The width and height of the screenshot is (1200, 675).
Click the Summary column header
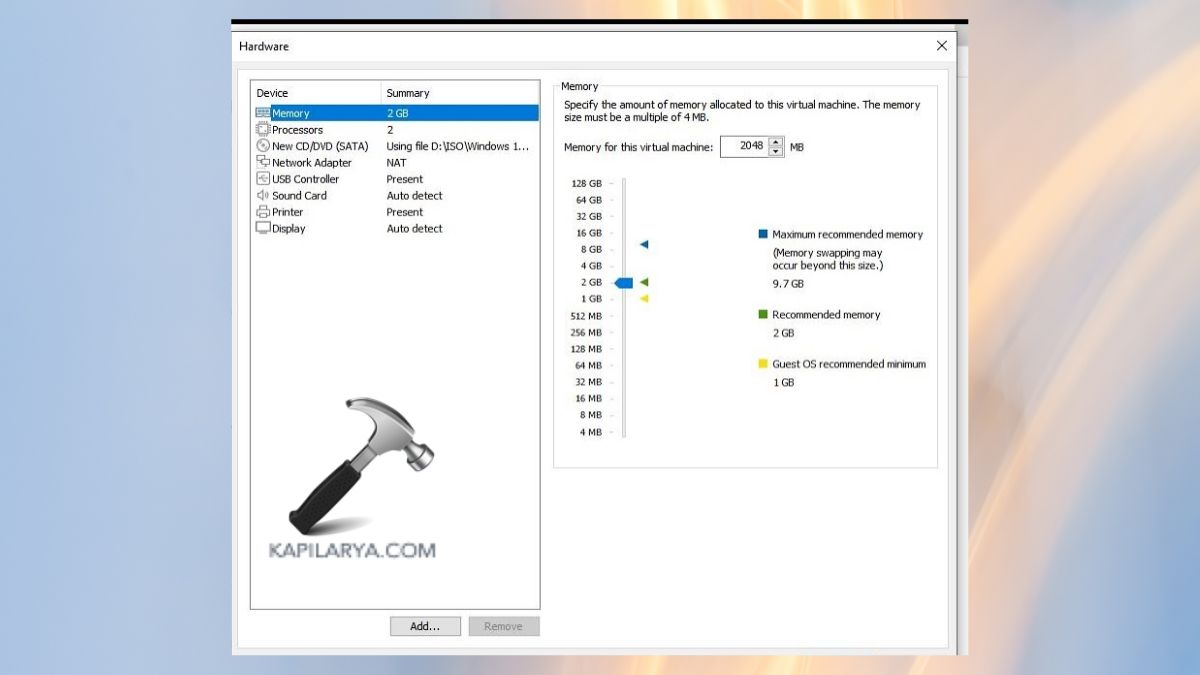(x=408, y=93)
